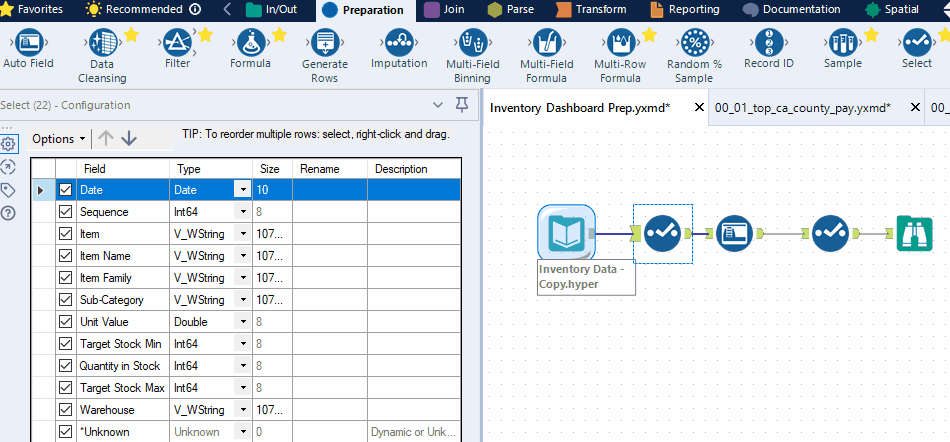Uncheck the Date field checkbox
This screenshot has height=442, width=950.
pos(65,190)
